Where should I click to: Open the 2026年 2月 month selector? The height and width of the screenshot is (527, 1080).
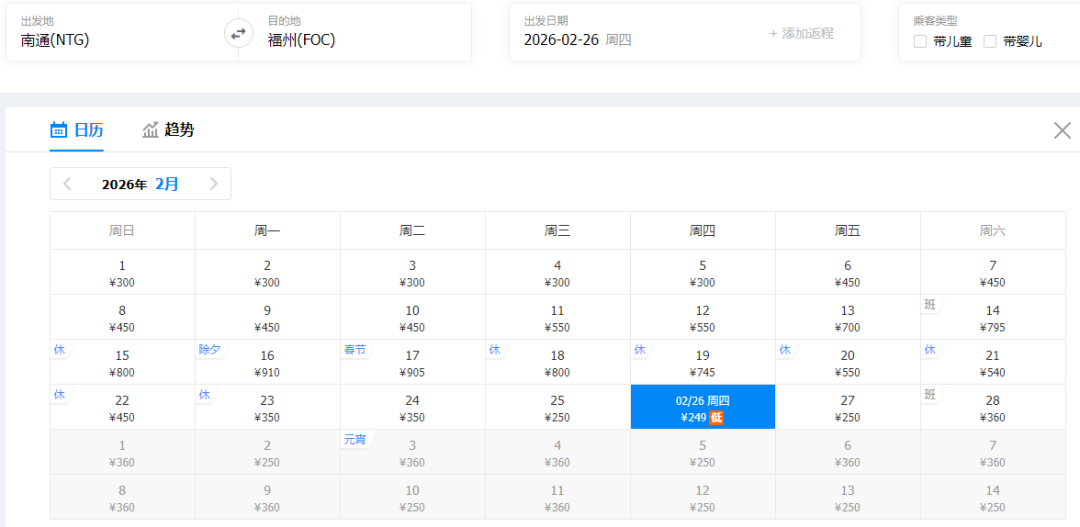pyautogui.click(x=140, y=184)
